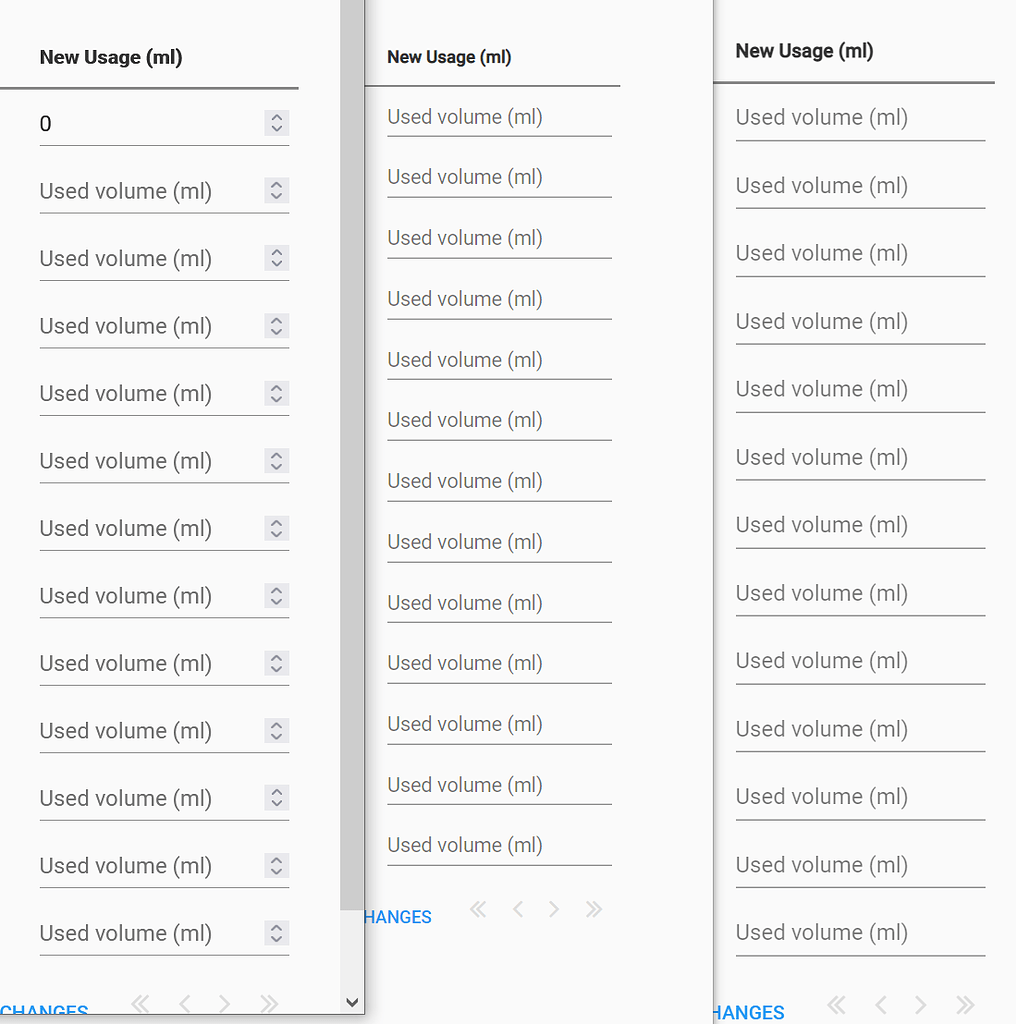Image resolution: width=1016 pixels, height=1024 pixels.
Task: Decrement the 0 value with stepper down arrow
Action: click(276, 128)
